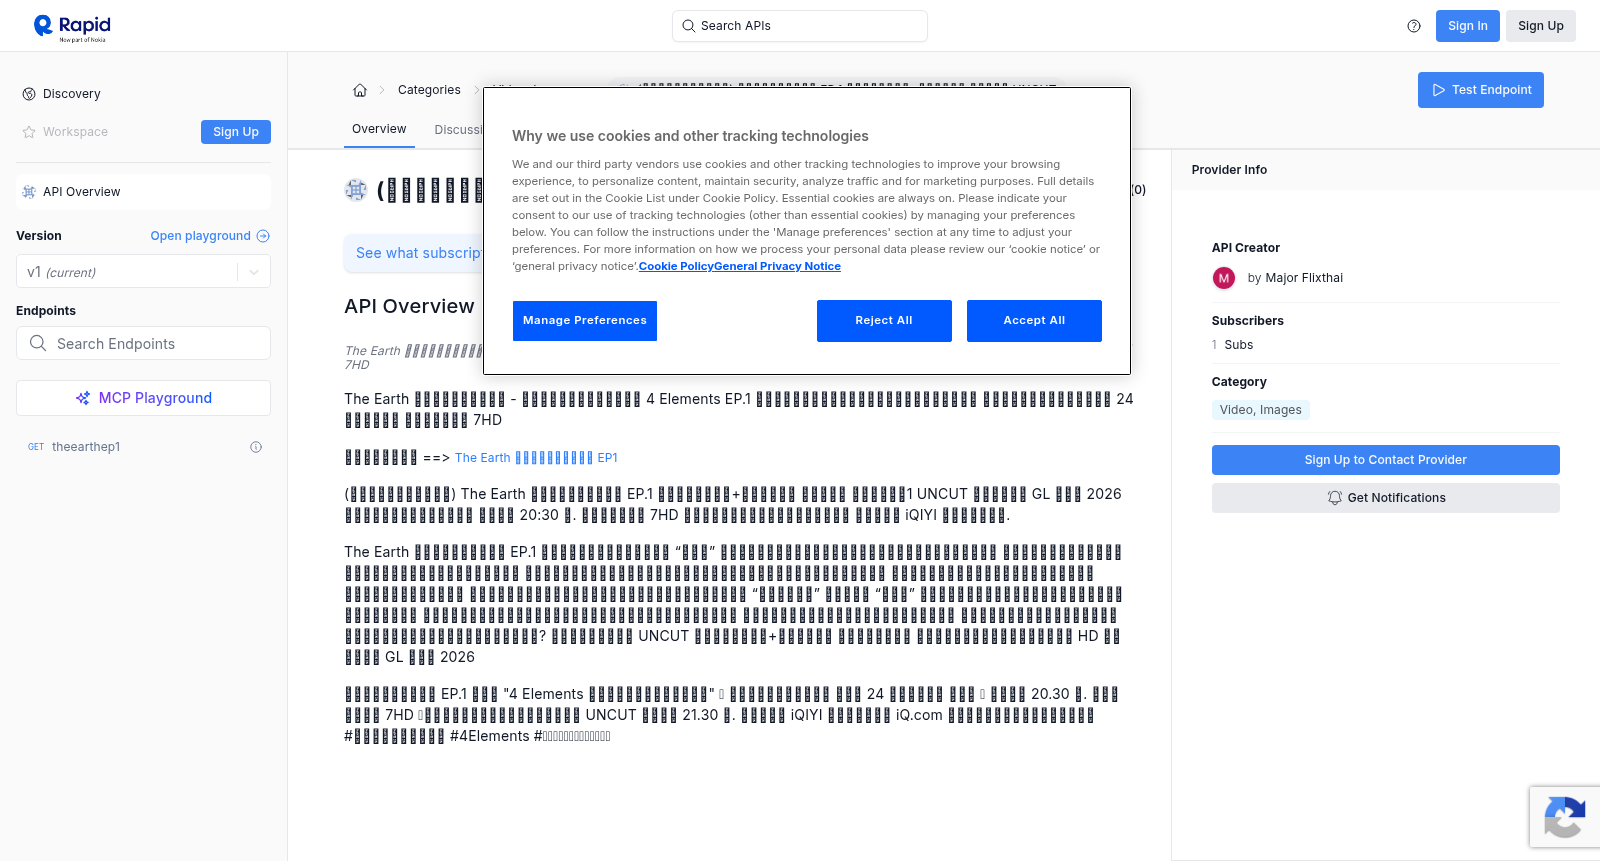Viewport: 1600px width, 861px height.
Task: Open the Categories breadcrumb
Action: (x=429, y=90)
